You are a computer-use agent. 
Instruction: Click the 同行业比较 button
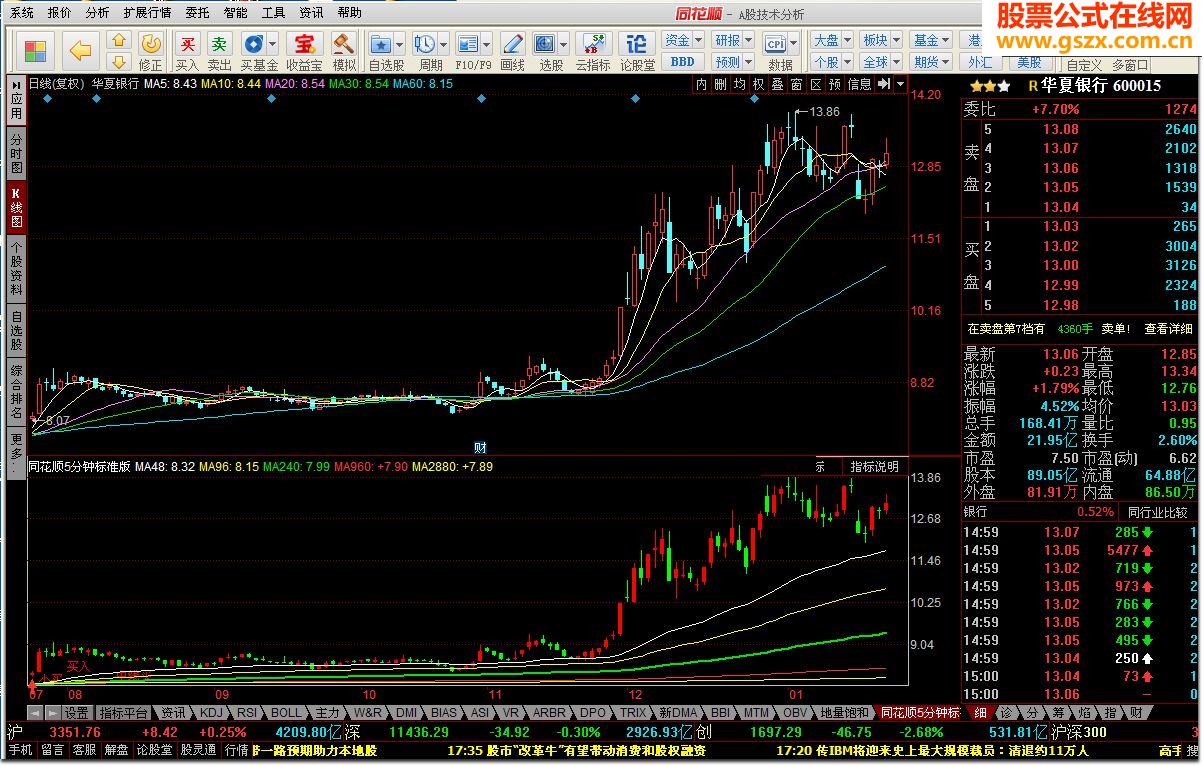coord(1156,512)
